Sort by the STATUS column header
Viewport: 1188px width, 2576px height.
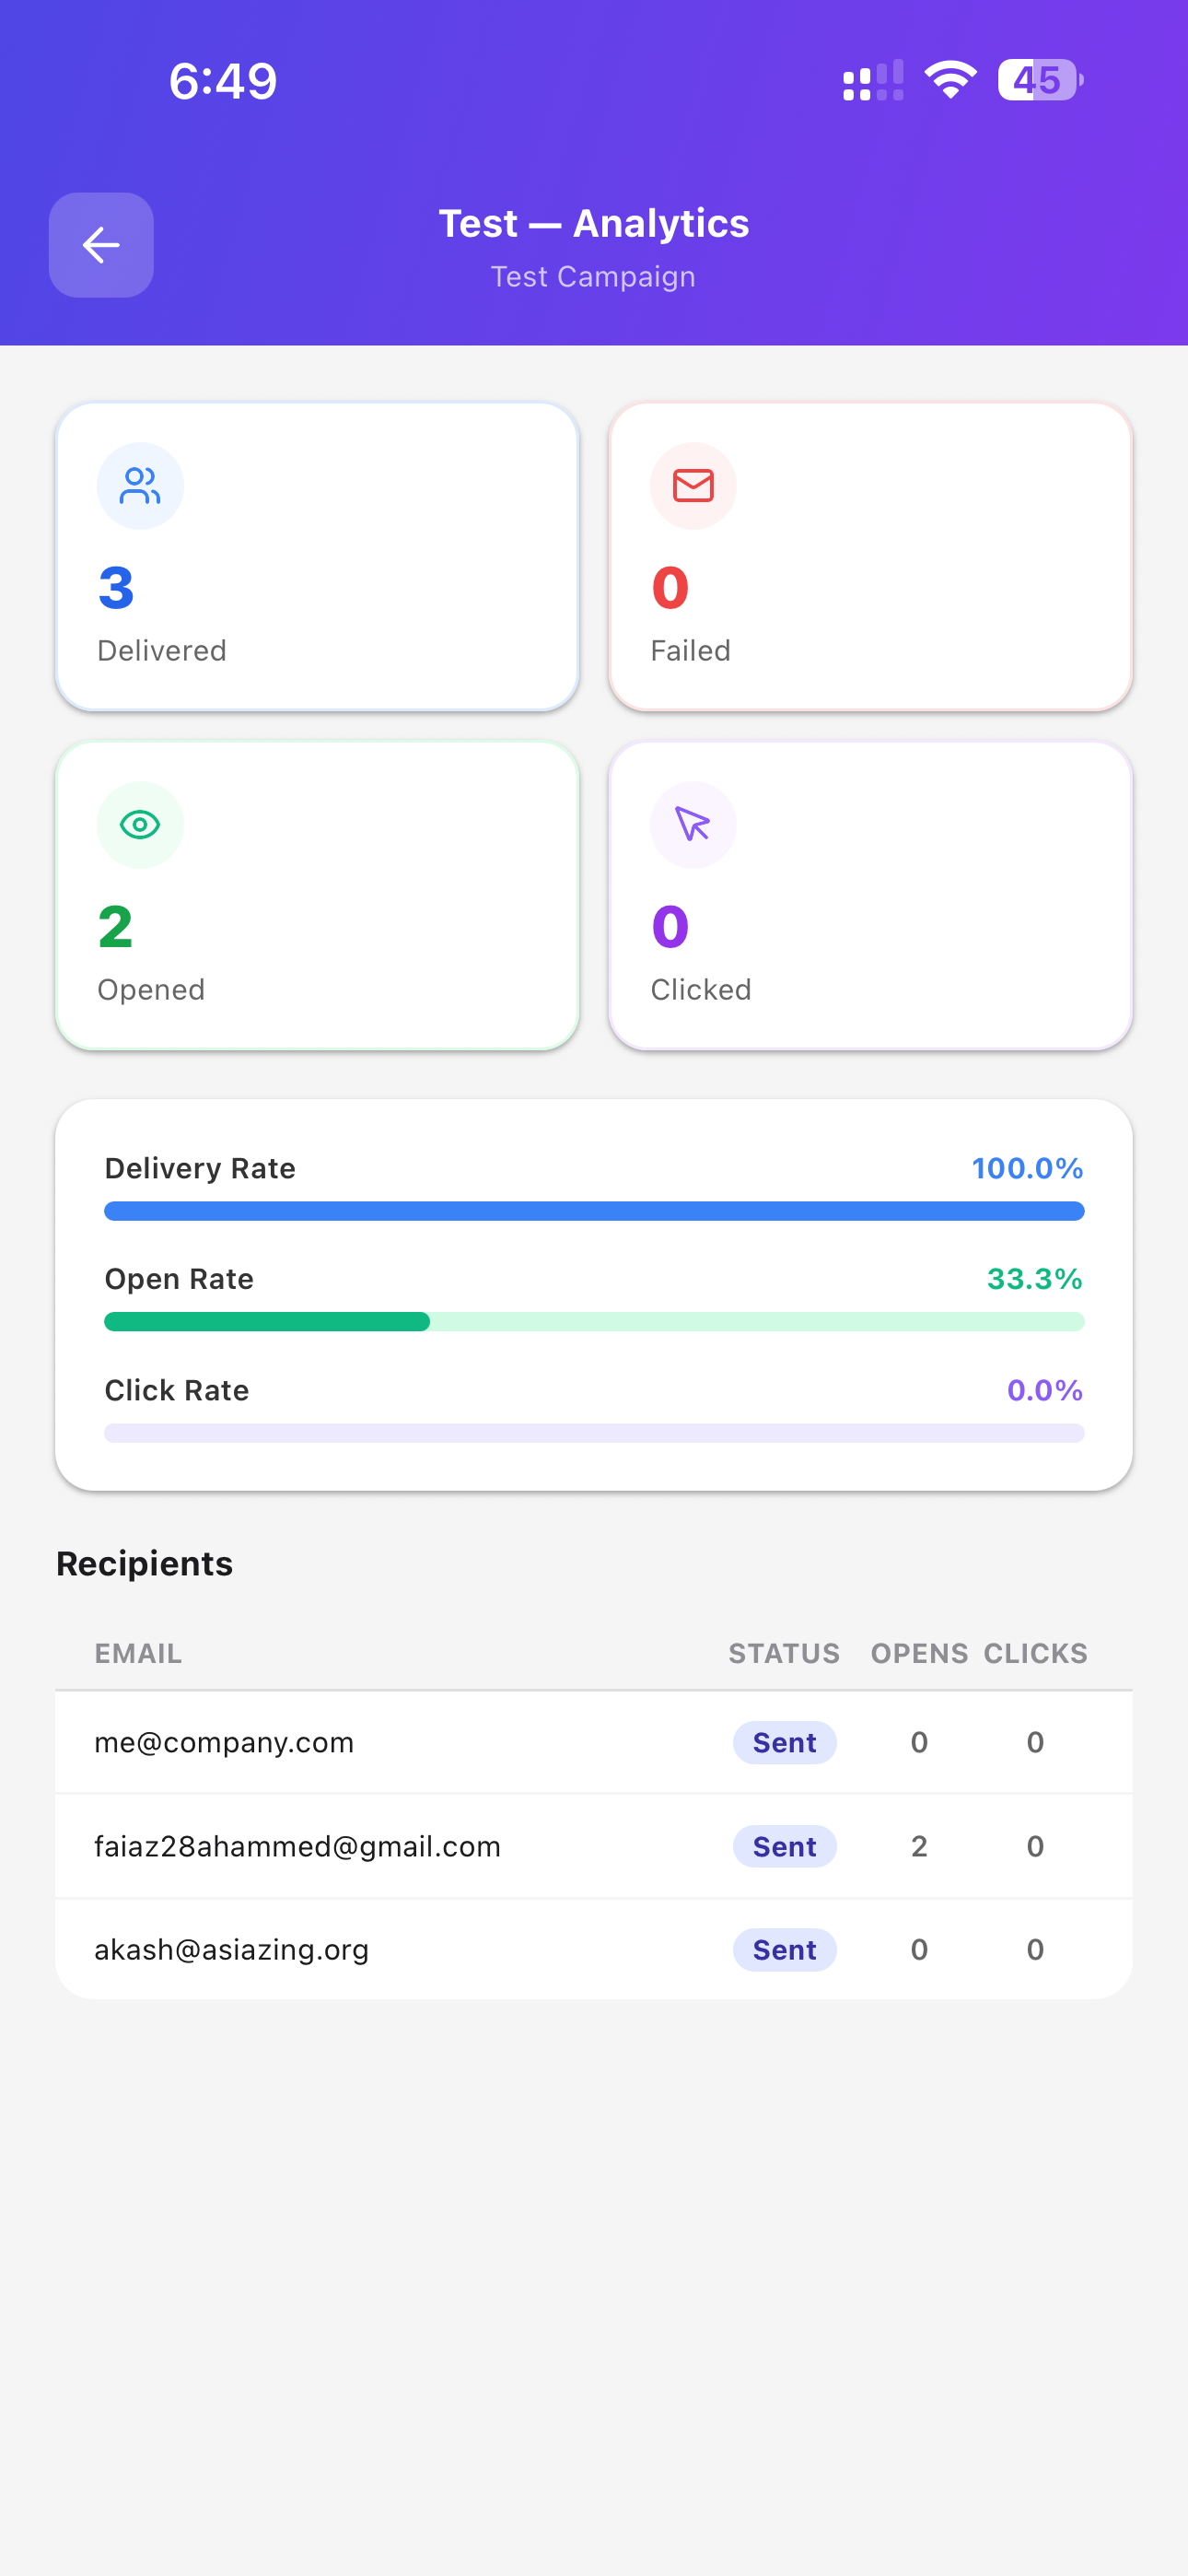(x=785, y=1654)
